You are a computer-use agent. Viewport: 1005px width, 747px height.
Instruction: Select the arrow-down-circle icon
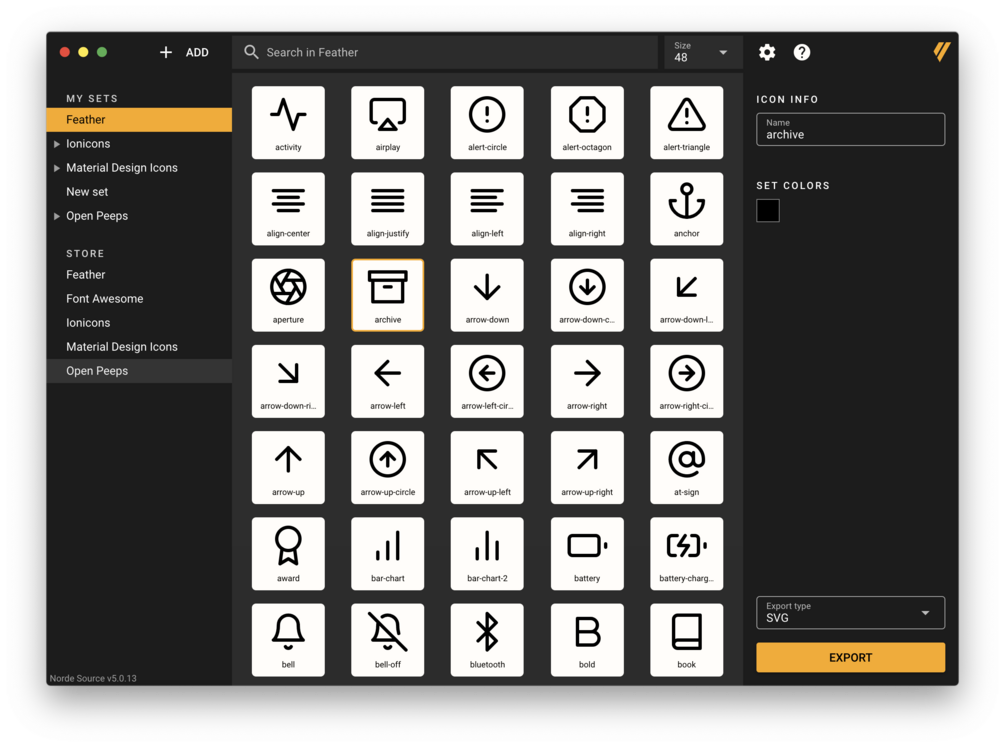[x=587, y=295]
